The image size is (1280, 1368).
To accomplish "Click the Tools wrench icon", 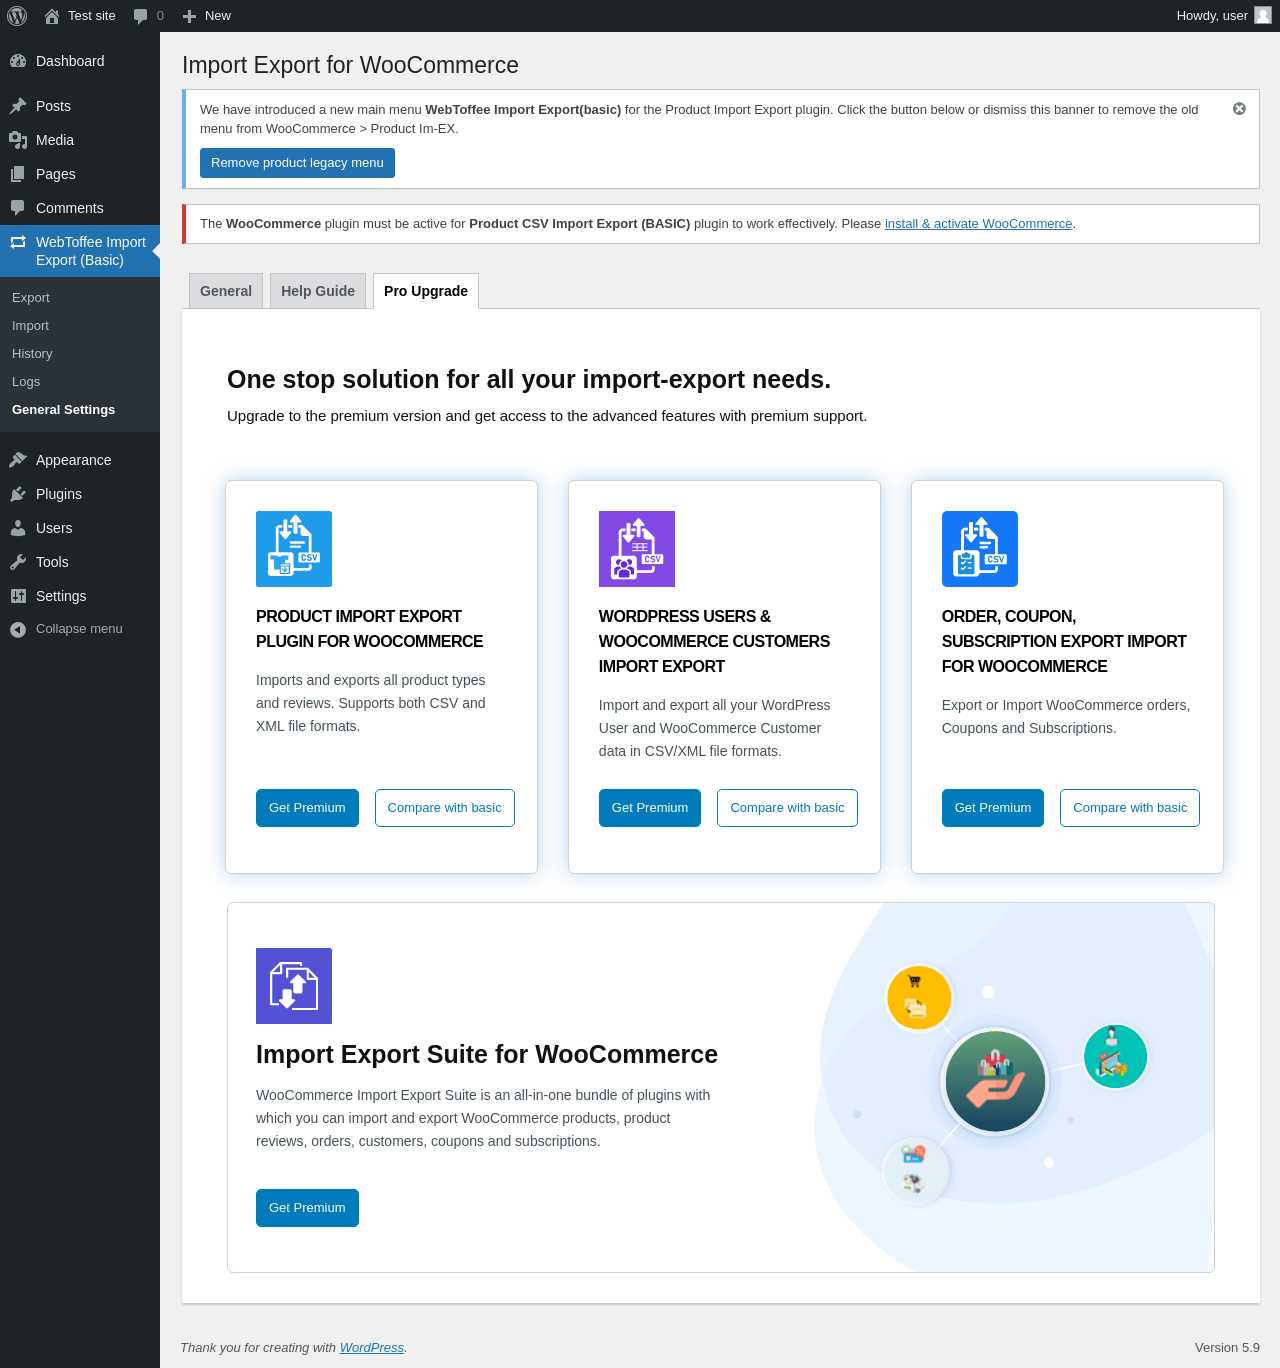I will point(18,562).
